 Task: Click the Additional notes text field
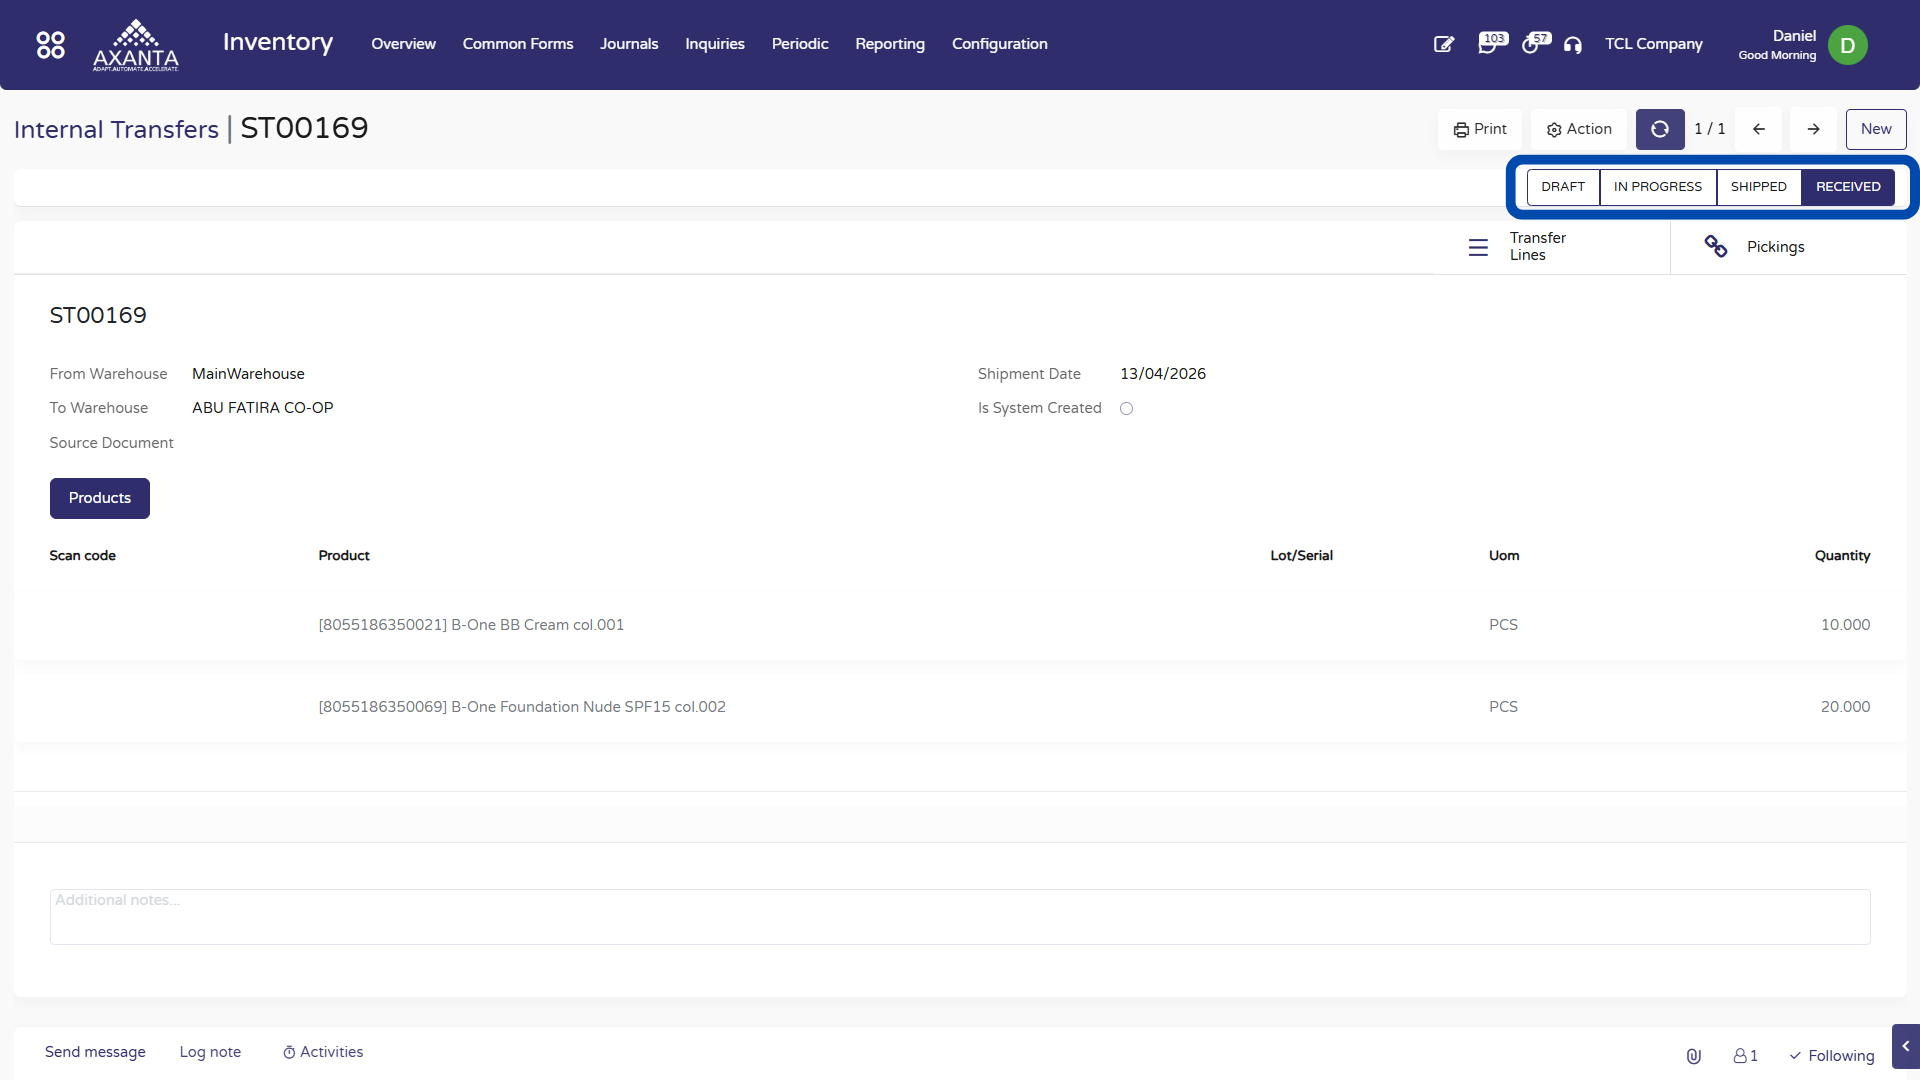point(959,916)
